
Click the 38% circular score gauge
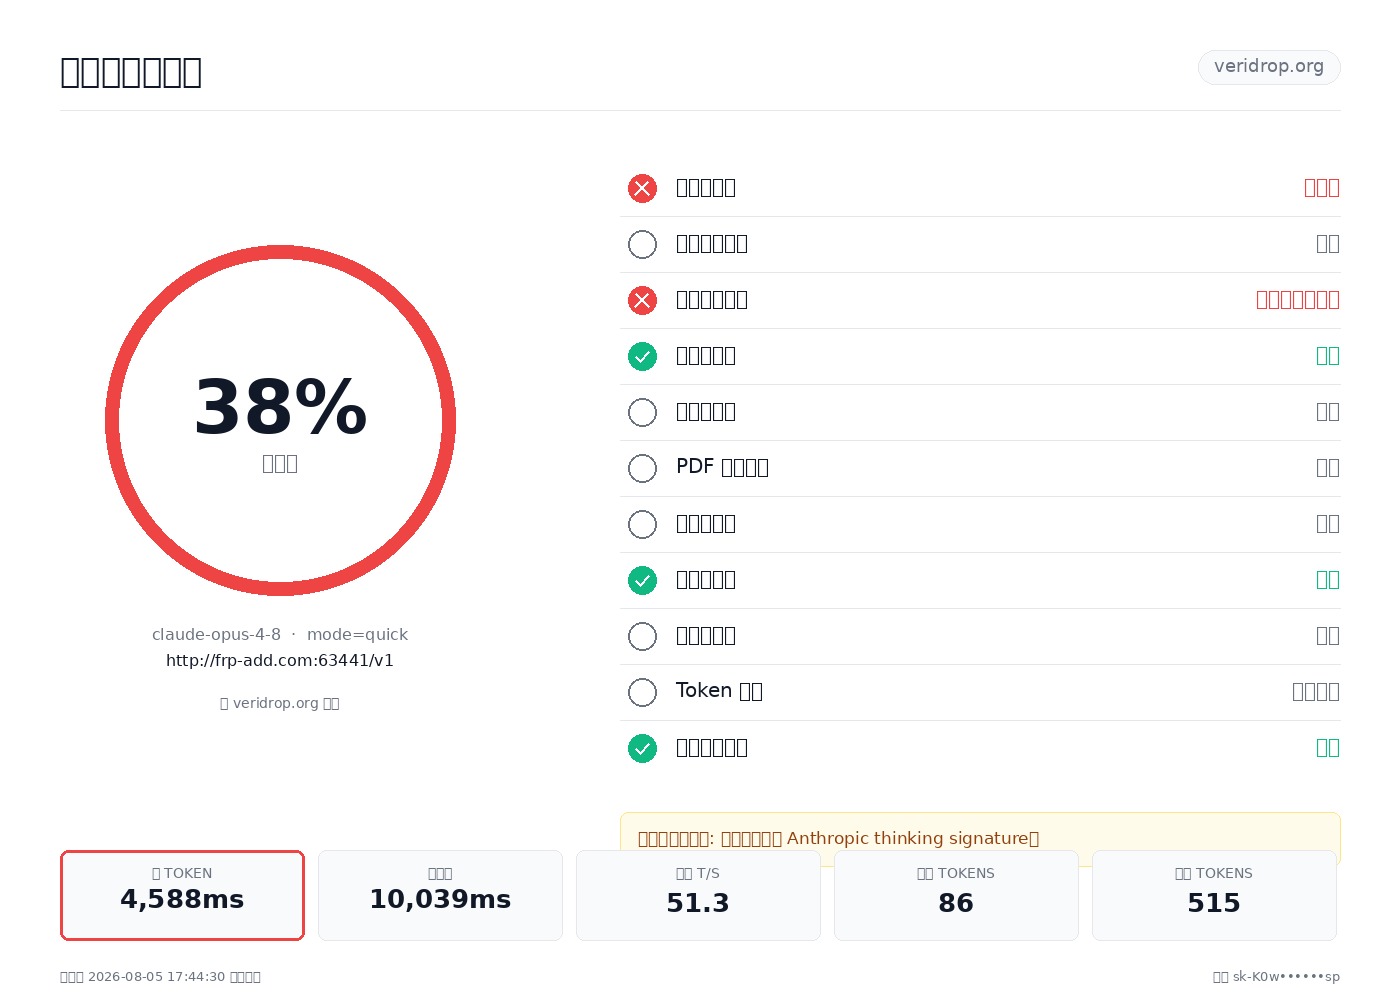[280, 420]
